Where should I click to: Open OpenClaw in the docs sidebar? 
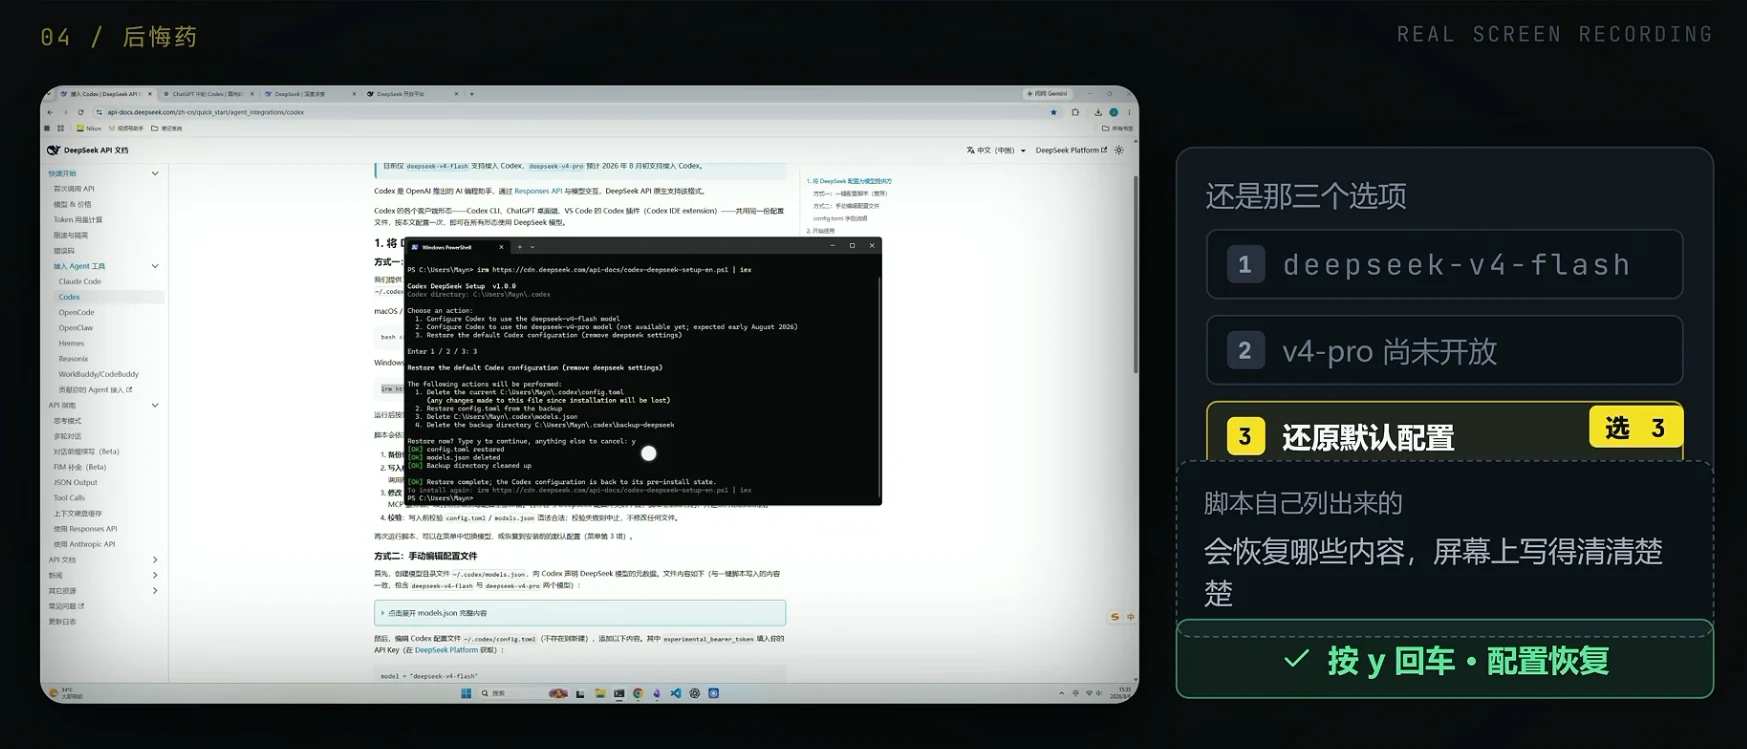click(75, 328)
